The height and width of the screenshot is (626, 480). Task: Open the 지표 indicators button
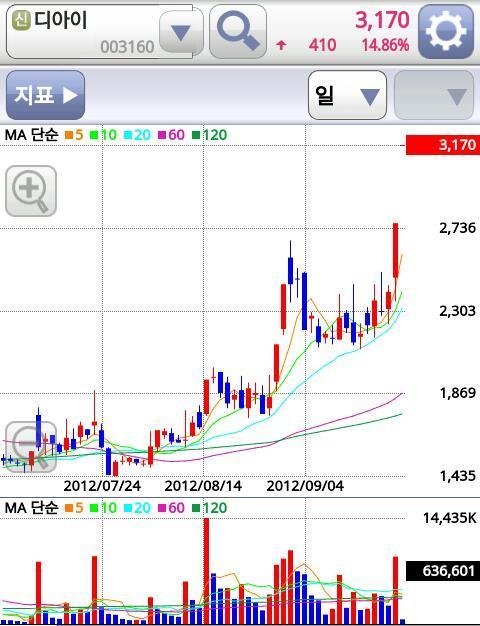click(46, 95)
